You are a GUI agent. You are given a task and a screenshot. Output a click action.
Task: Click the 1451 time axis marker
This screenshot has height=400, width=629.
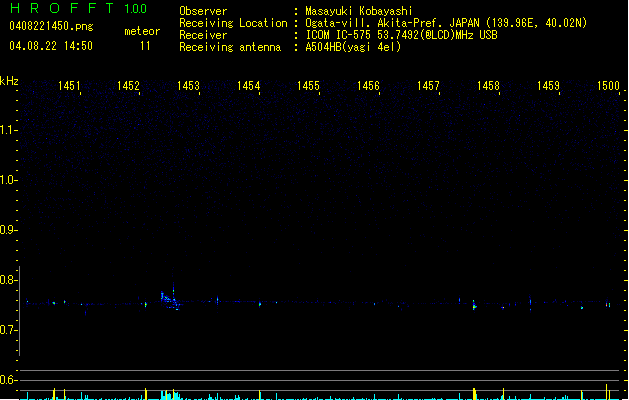[69, 86]
